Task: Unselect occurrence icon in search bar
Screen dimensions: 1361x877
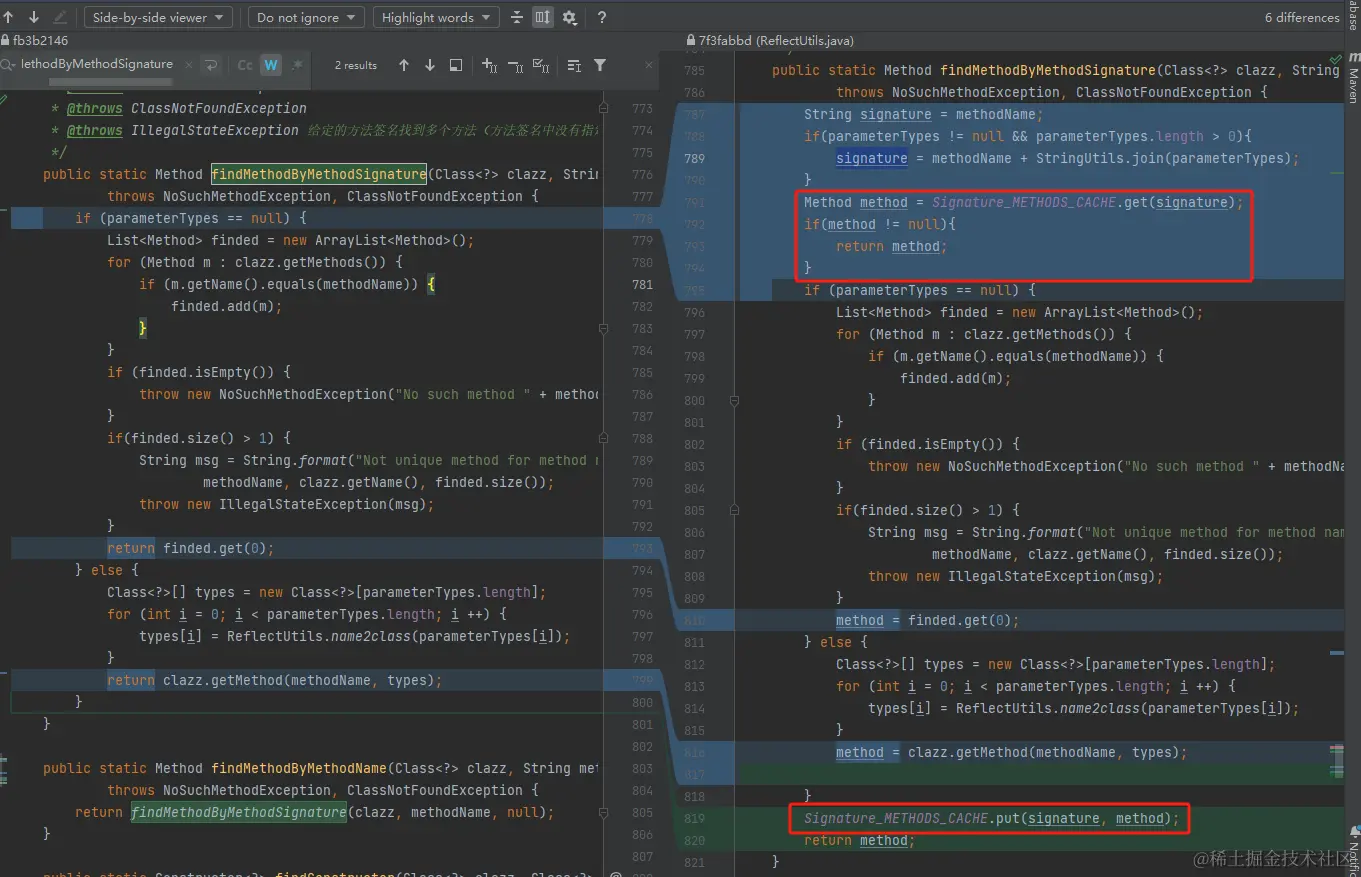Action: coord(516,65)
